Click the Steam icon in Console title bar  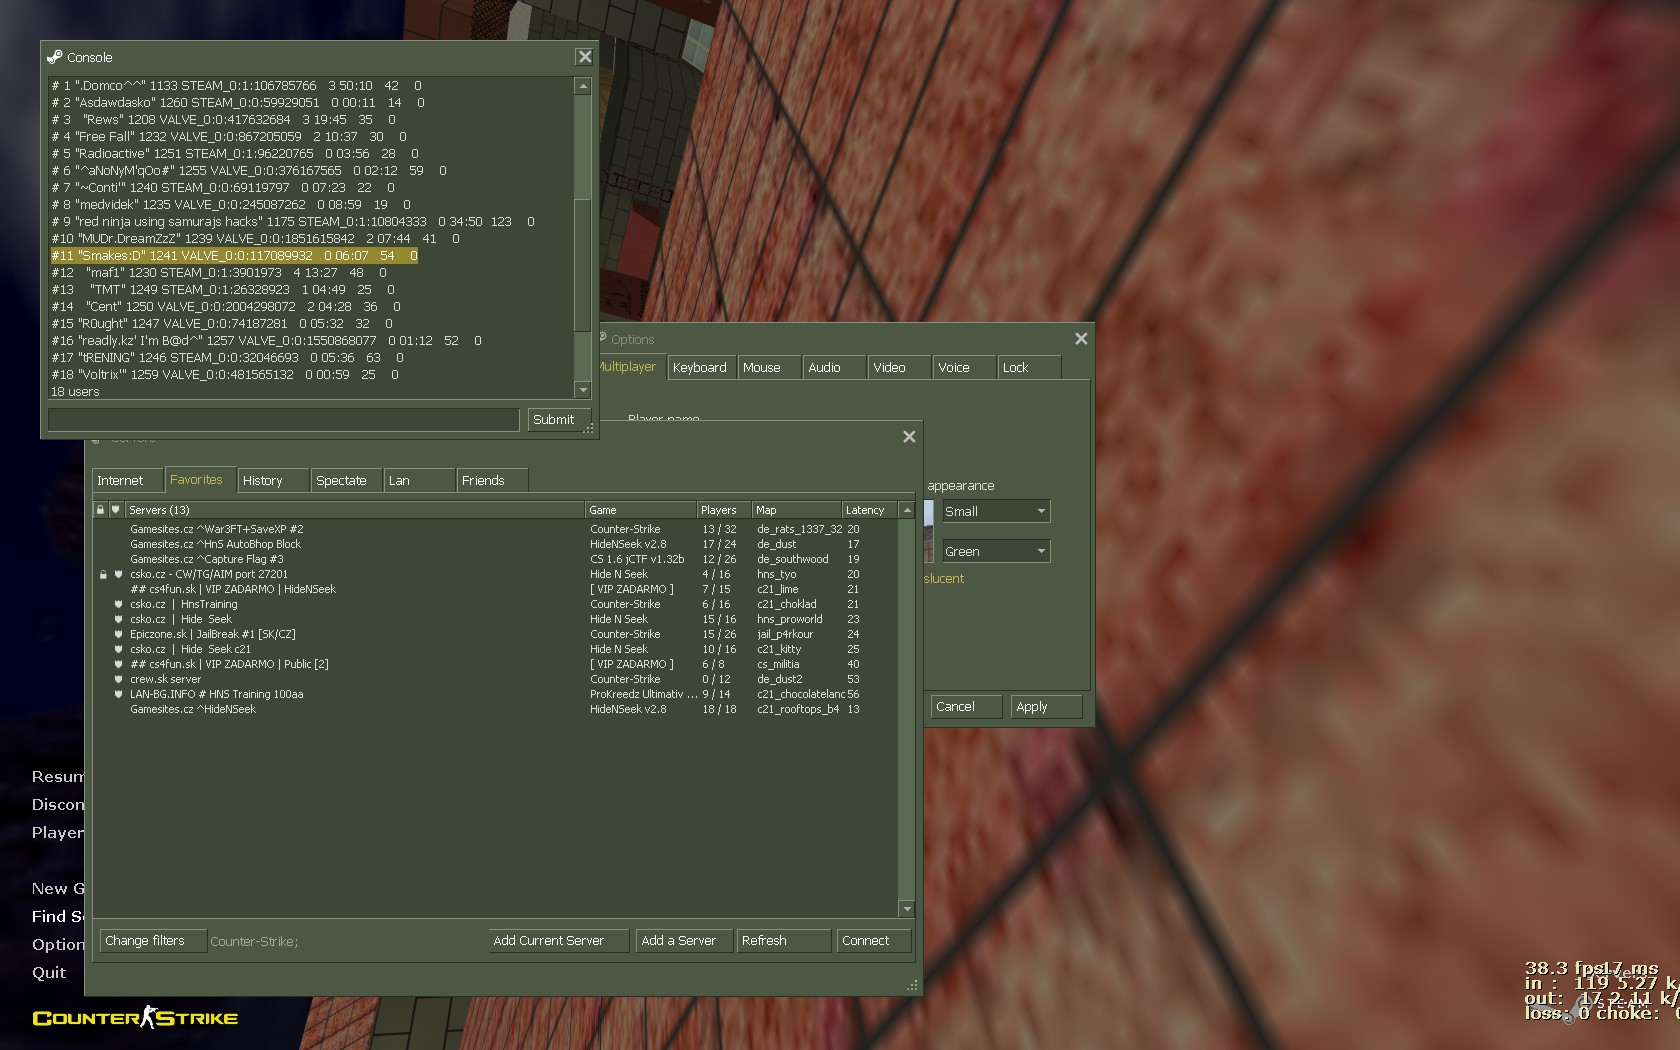pyautogui.click(x=55, y=57)
